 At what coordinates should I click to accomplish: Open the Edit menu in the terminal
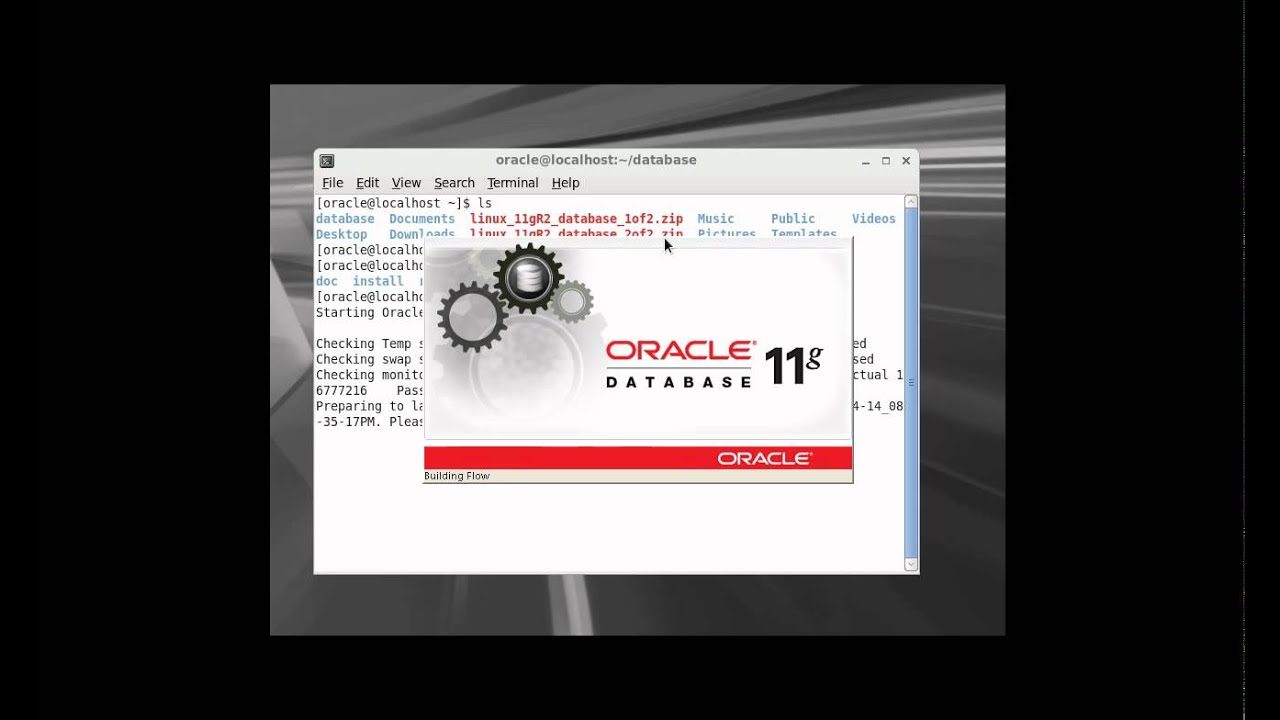(x=367, y=183)
